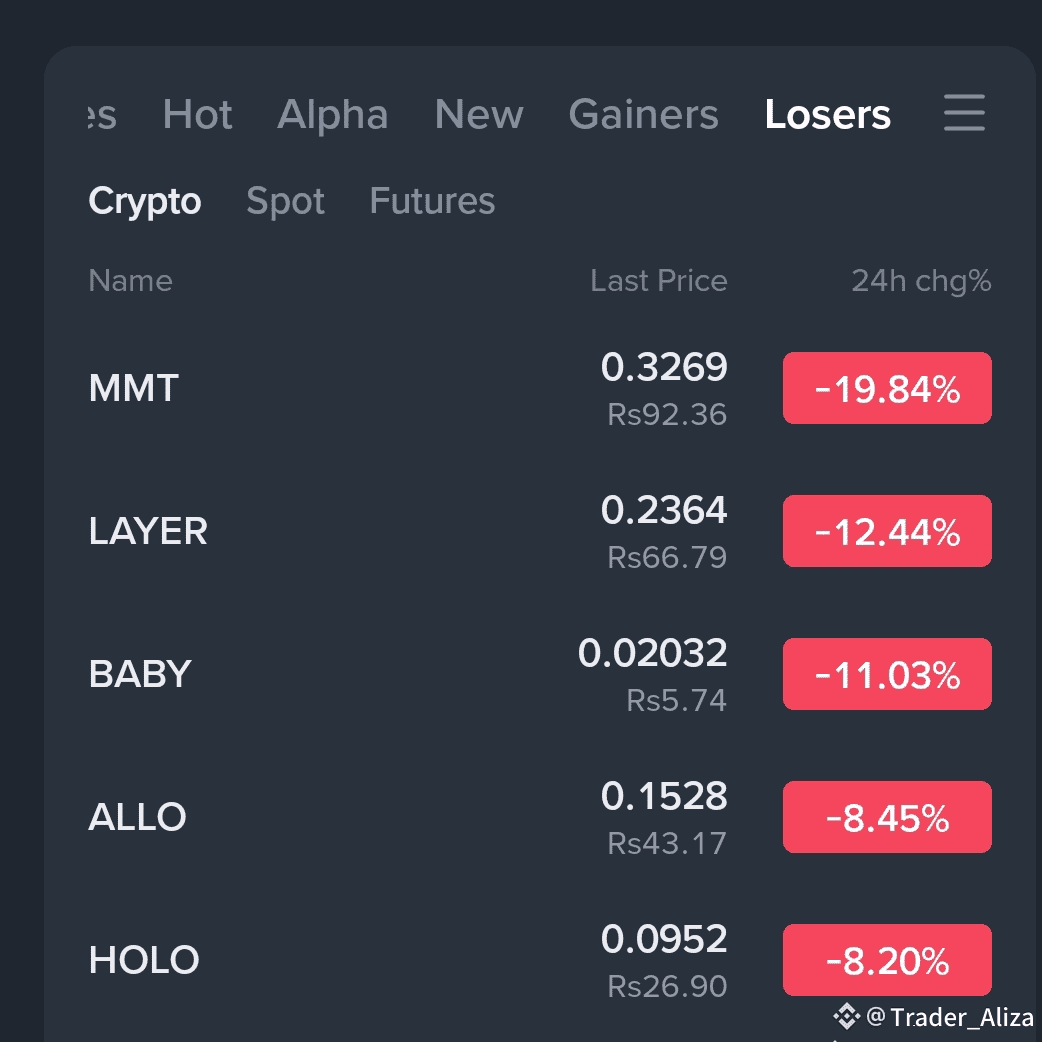Tap the -19.84% change badge

coord(887,388)
